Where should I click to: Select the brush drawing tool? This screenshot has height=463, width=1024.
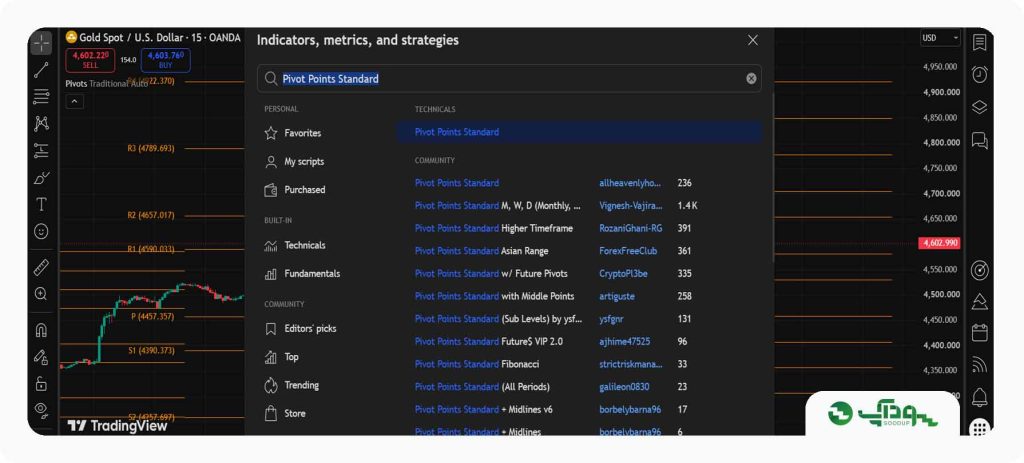click(41, 178)
